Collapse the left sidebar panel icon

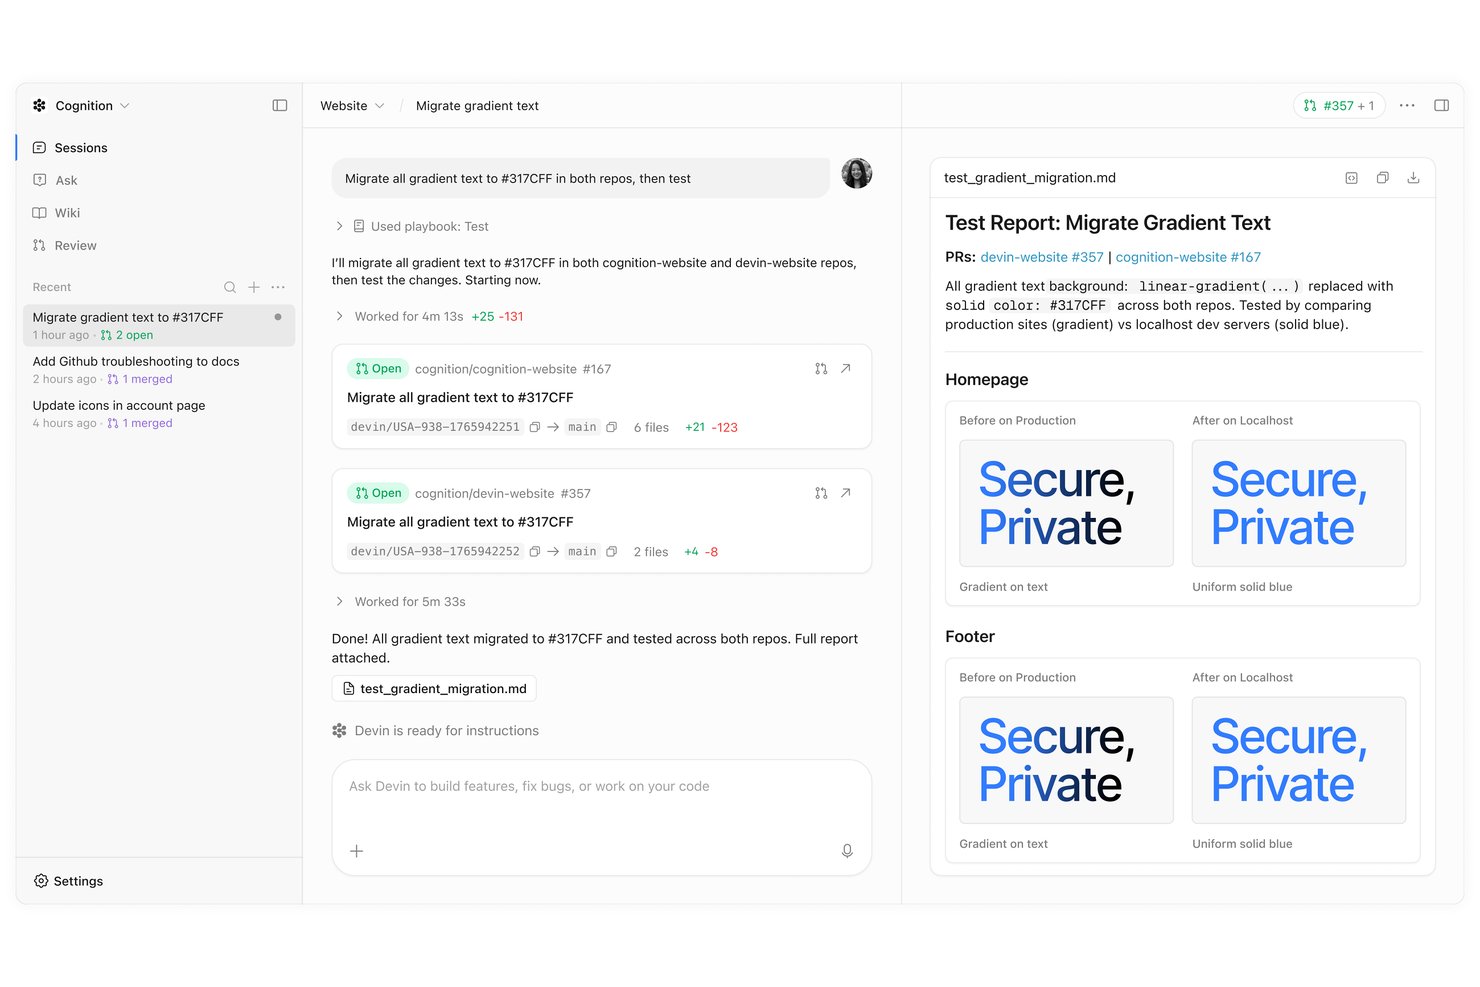280,105
